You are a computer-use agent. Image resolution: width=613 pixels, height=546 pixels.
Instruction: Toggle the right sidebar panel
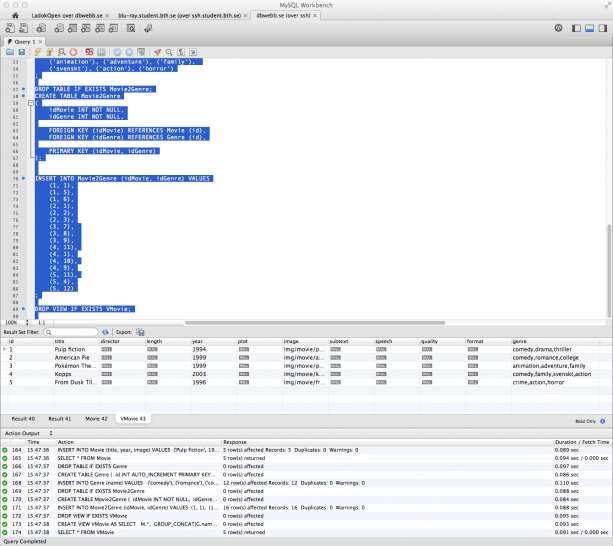click(x=603, y=28)
